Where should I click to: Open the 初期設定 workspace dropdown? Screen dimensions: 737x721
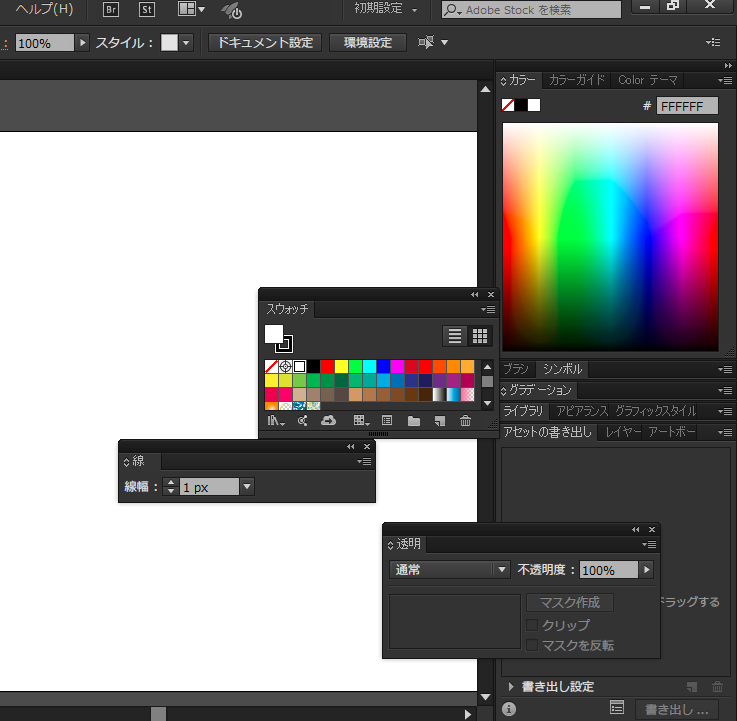(385, 9)
